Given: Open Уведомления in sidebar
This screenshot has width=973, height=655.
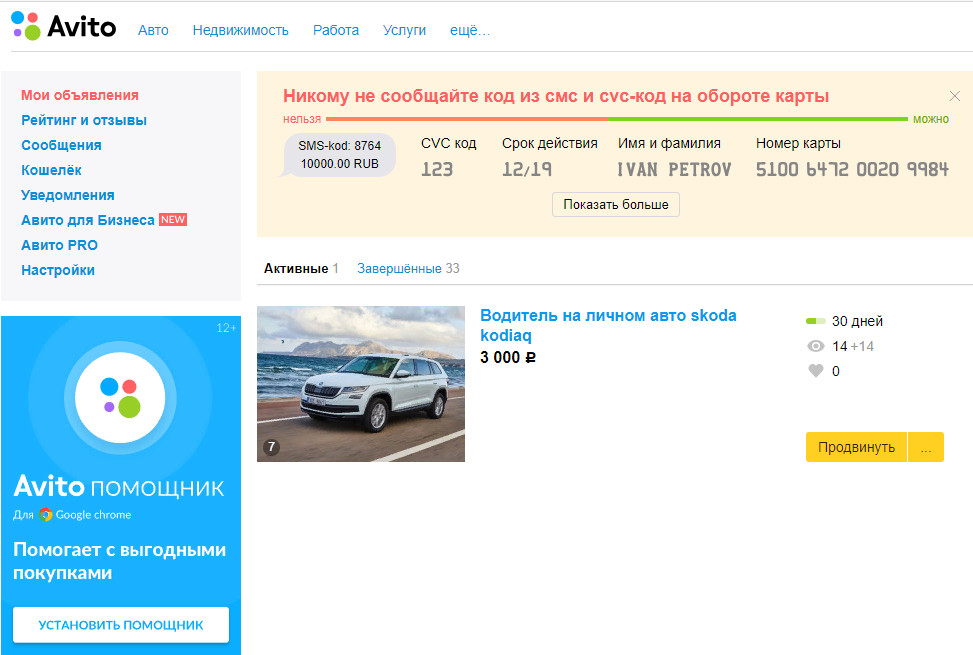Looking at the screenshot, I should [x=68, y=195].
